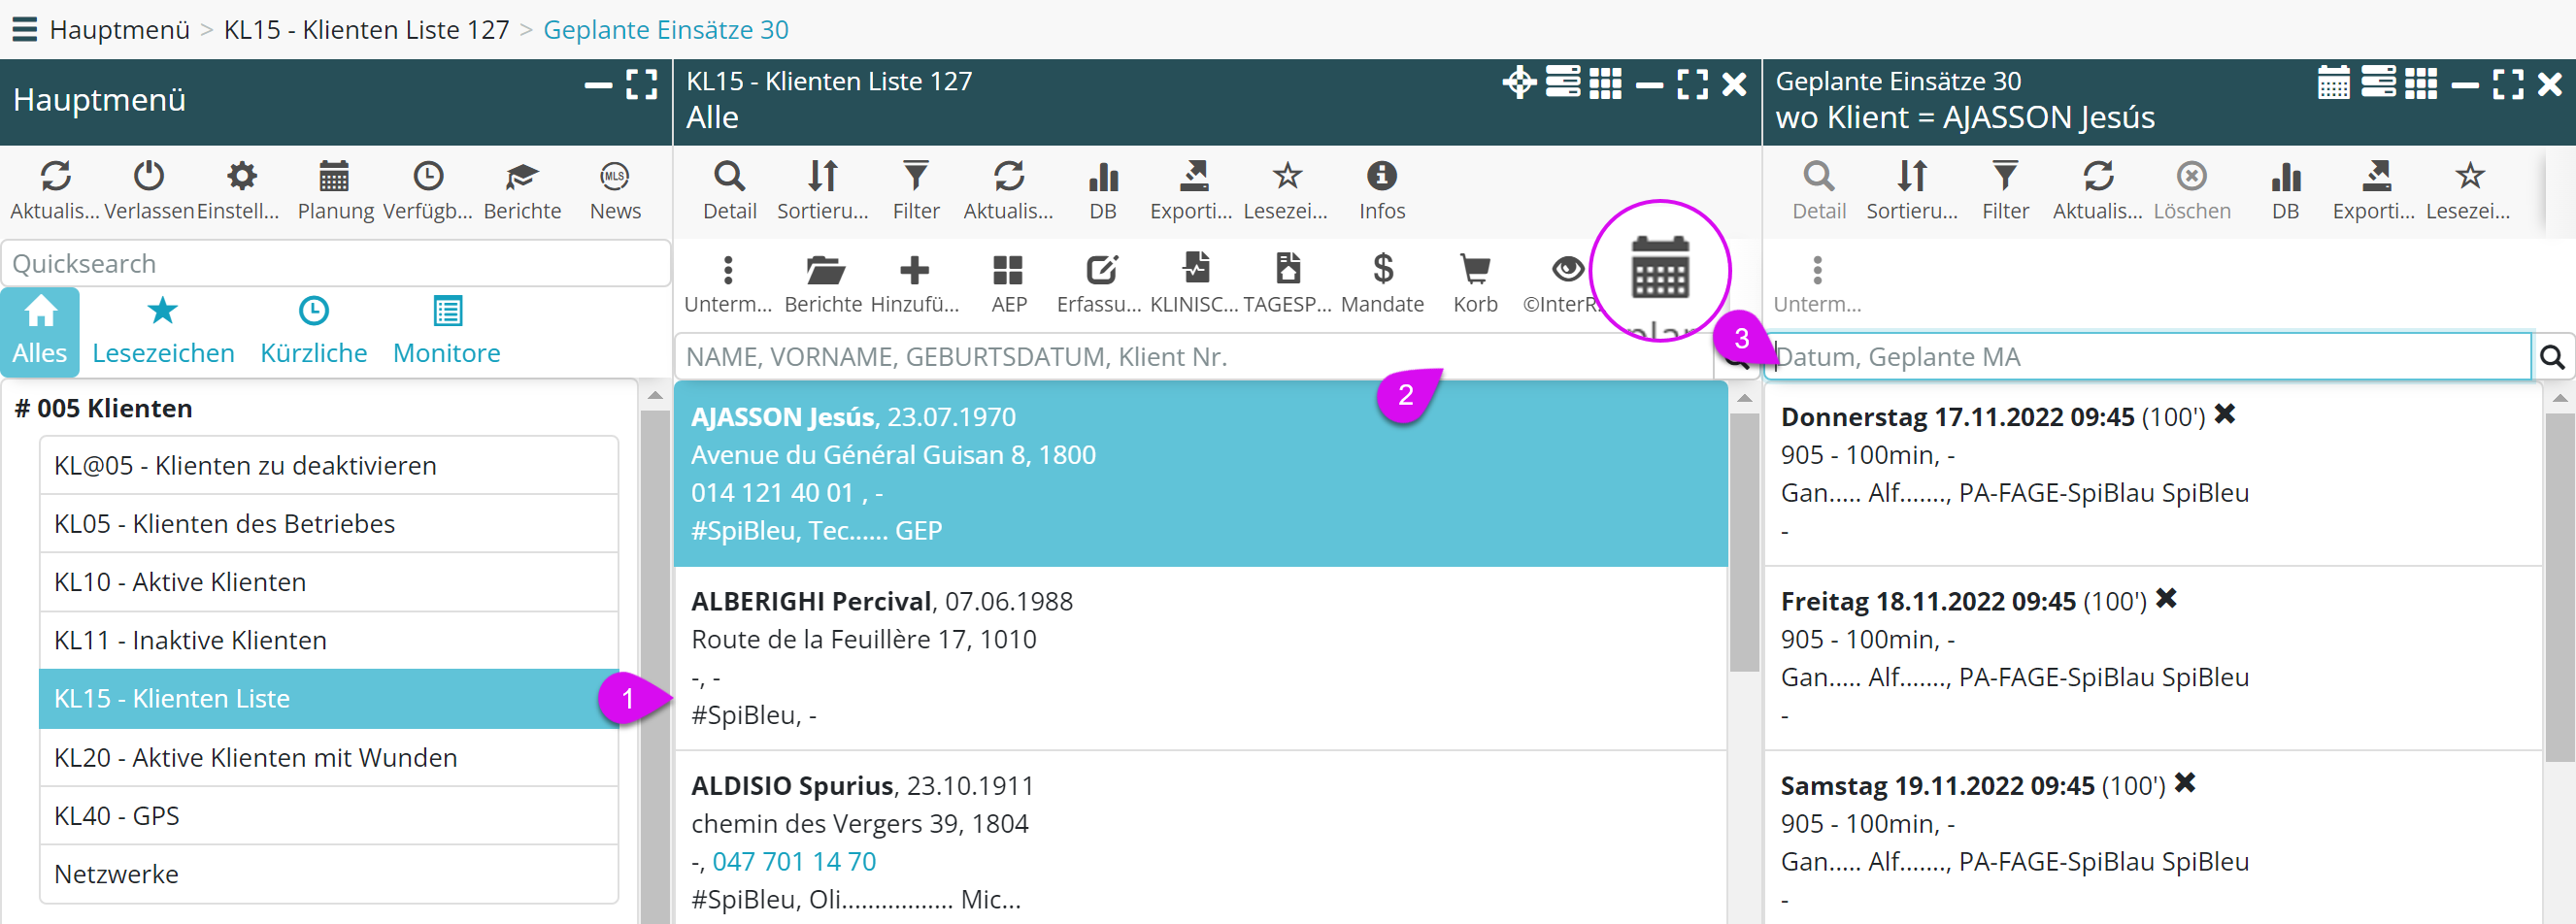The image size is (2576, 924).
Task: Open the News icon in Hauptmenü
Action: [x=614, y=177]
